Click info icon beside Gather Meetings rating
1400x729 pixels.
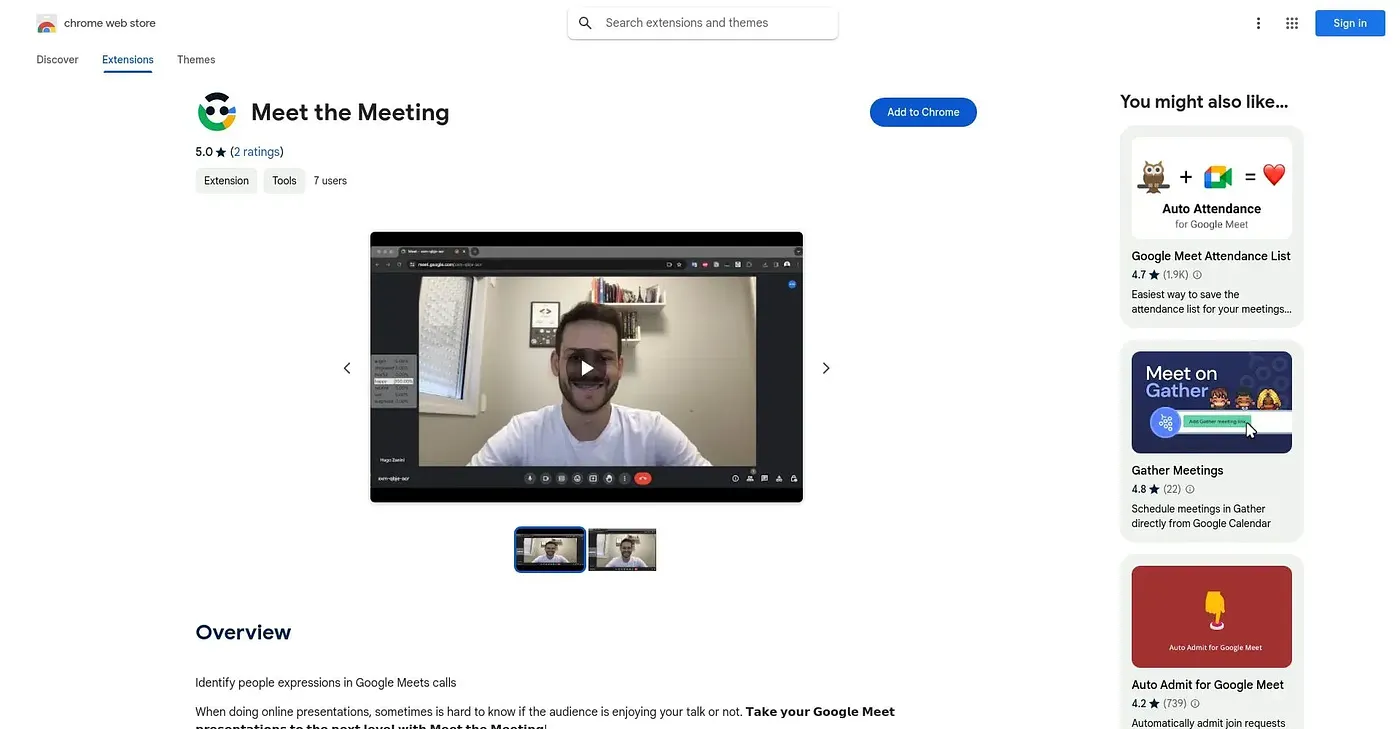tap(1190, 490)
